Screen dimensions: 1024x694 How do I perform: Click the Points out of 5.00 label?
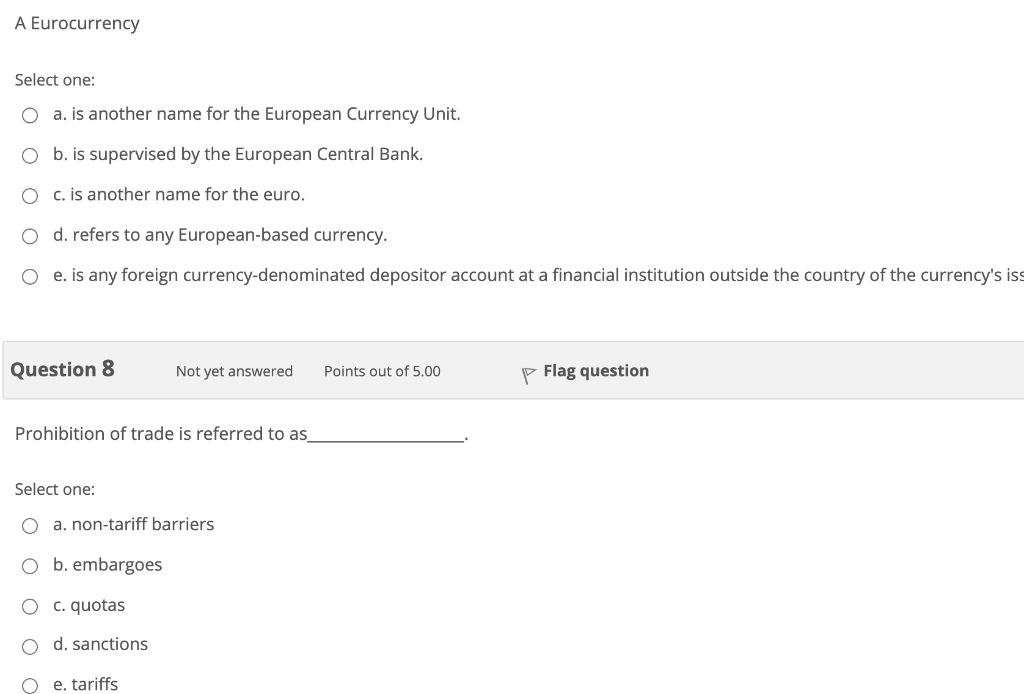(382, 371)
